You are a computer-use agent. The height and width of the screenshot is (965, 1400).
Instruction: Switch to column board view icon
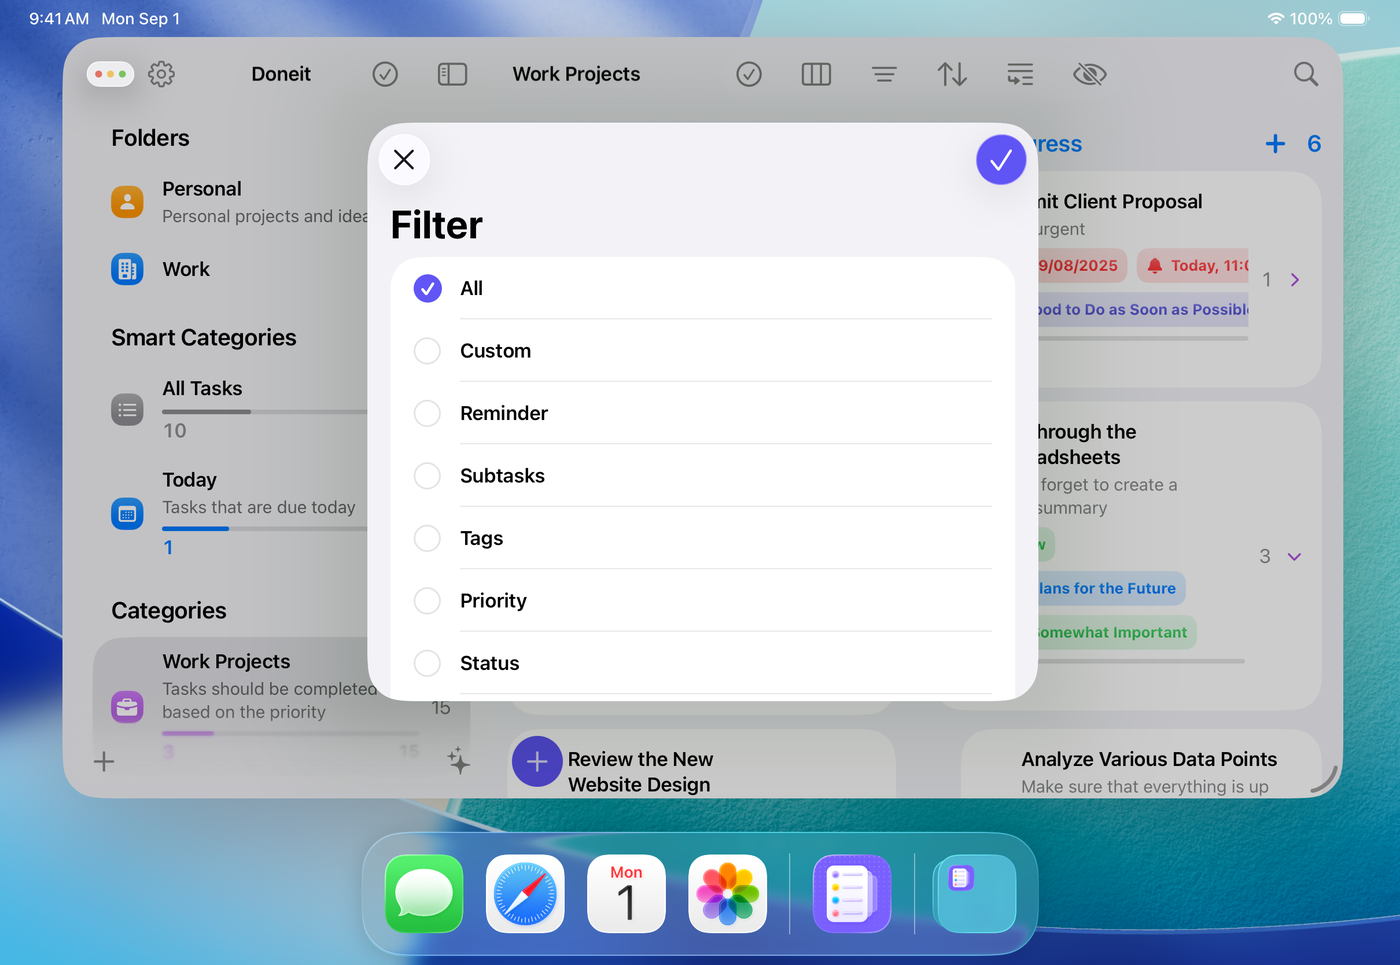(816, 74)
